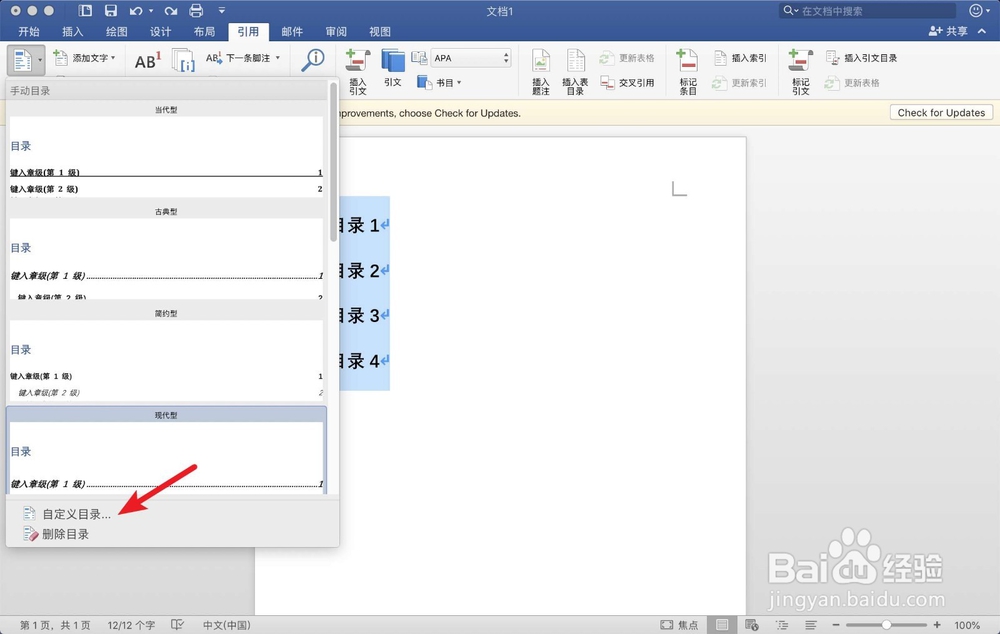
Task: Open the Undo history dropdown arrow
Action: [151, 11]
